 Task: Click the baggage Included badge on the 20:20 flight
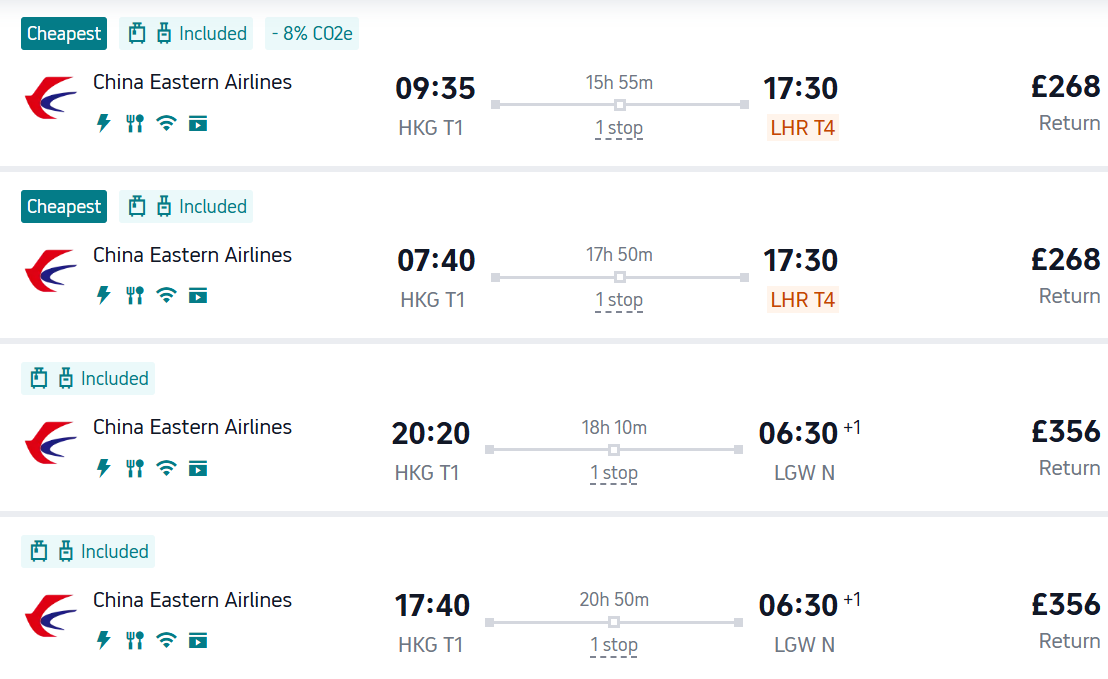[88, 379]
